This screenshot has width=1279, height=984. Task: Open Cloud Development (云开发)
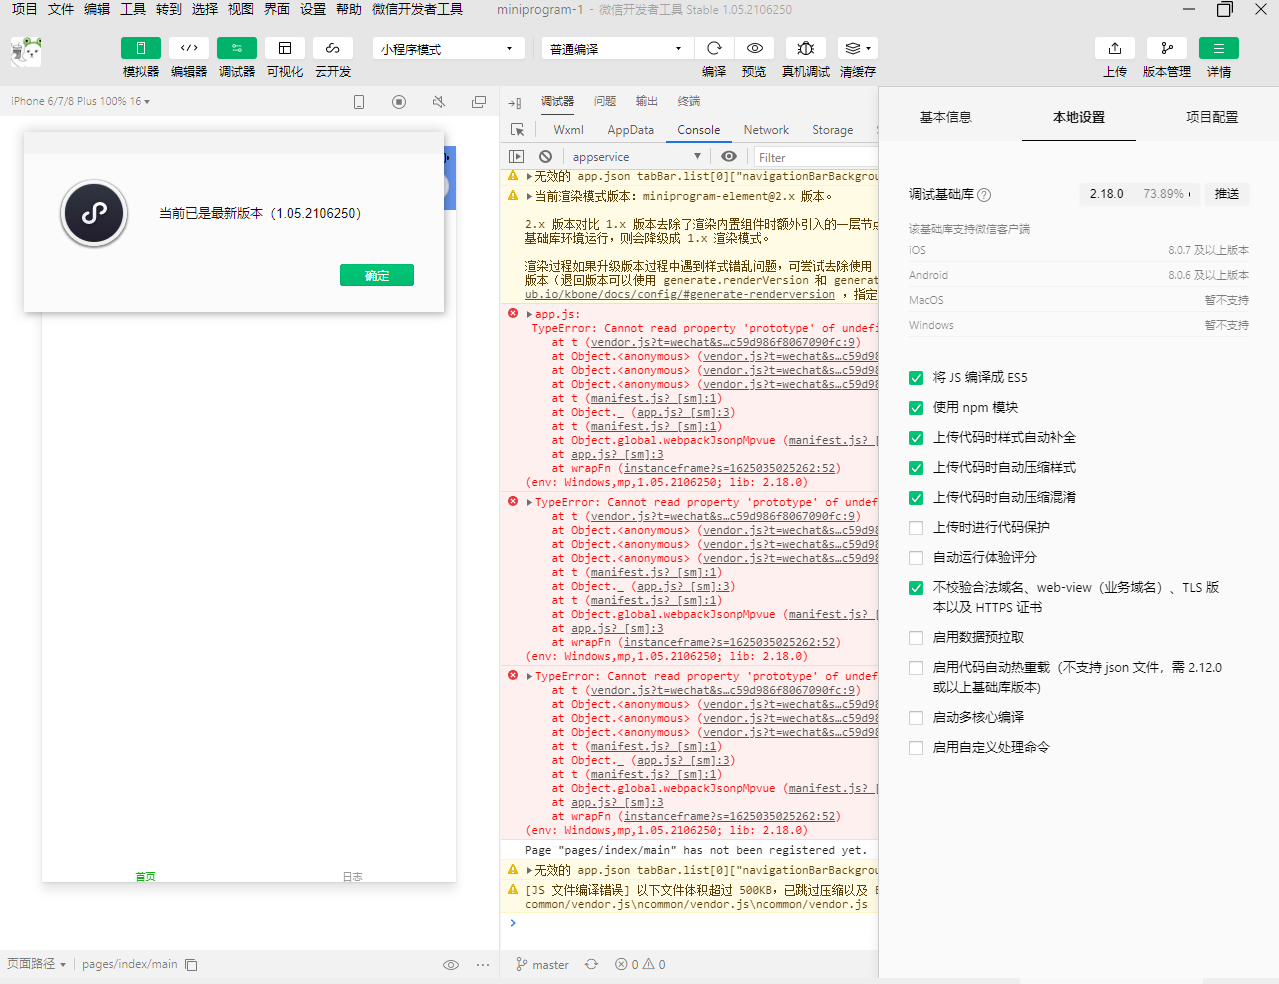click(333, 48)
